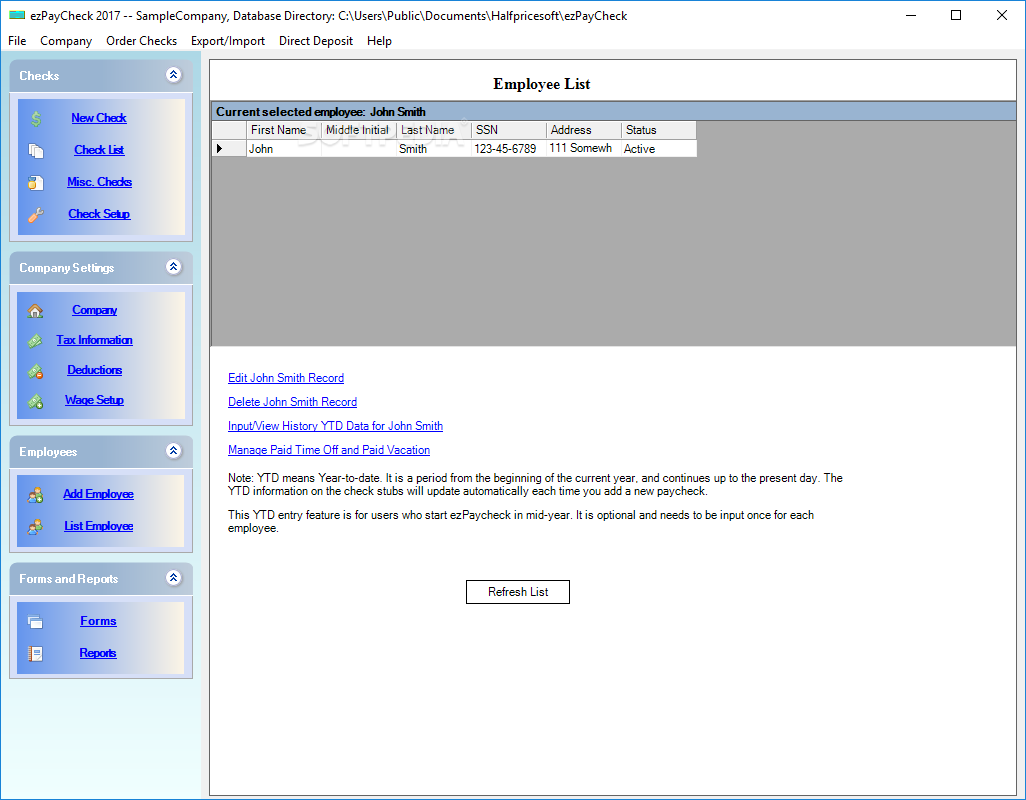
Task: Sort by Last Name column header
Action: click(x=434, y=130)
